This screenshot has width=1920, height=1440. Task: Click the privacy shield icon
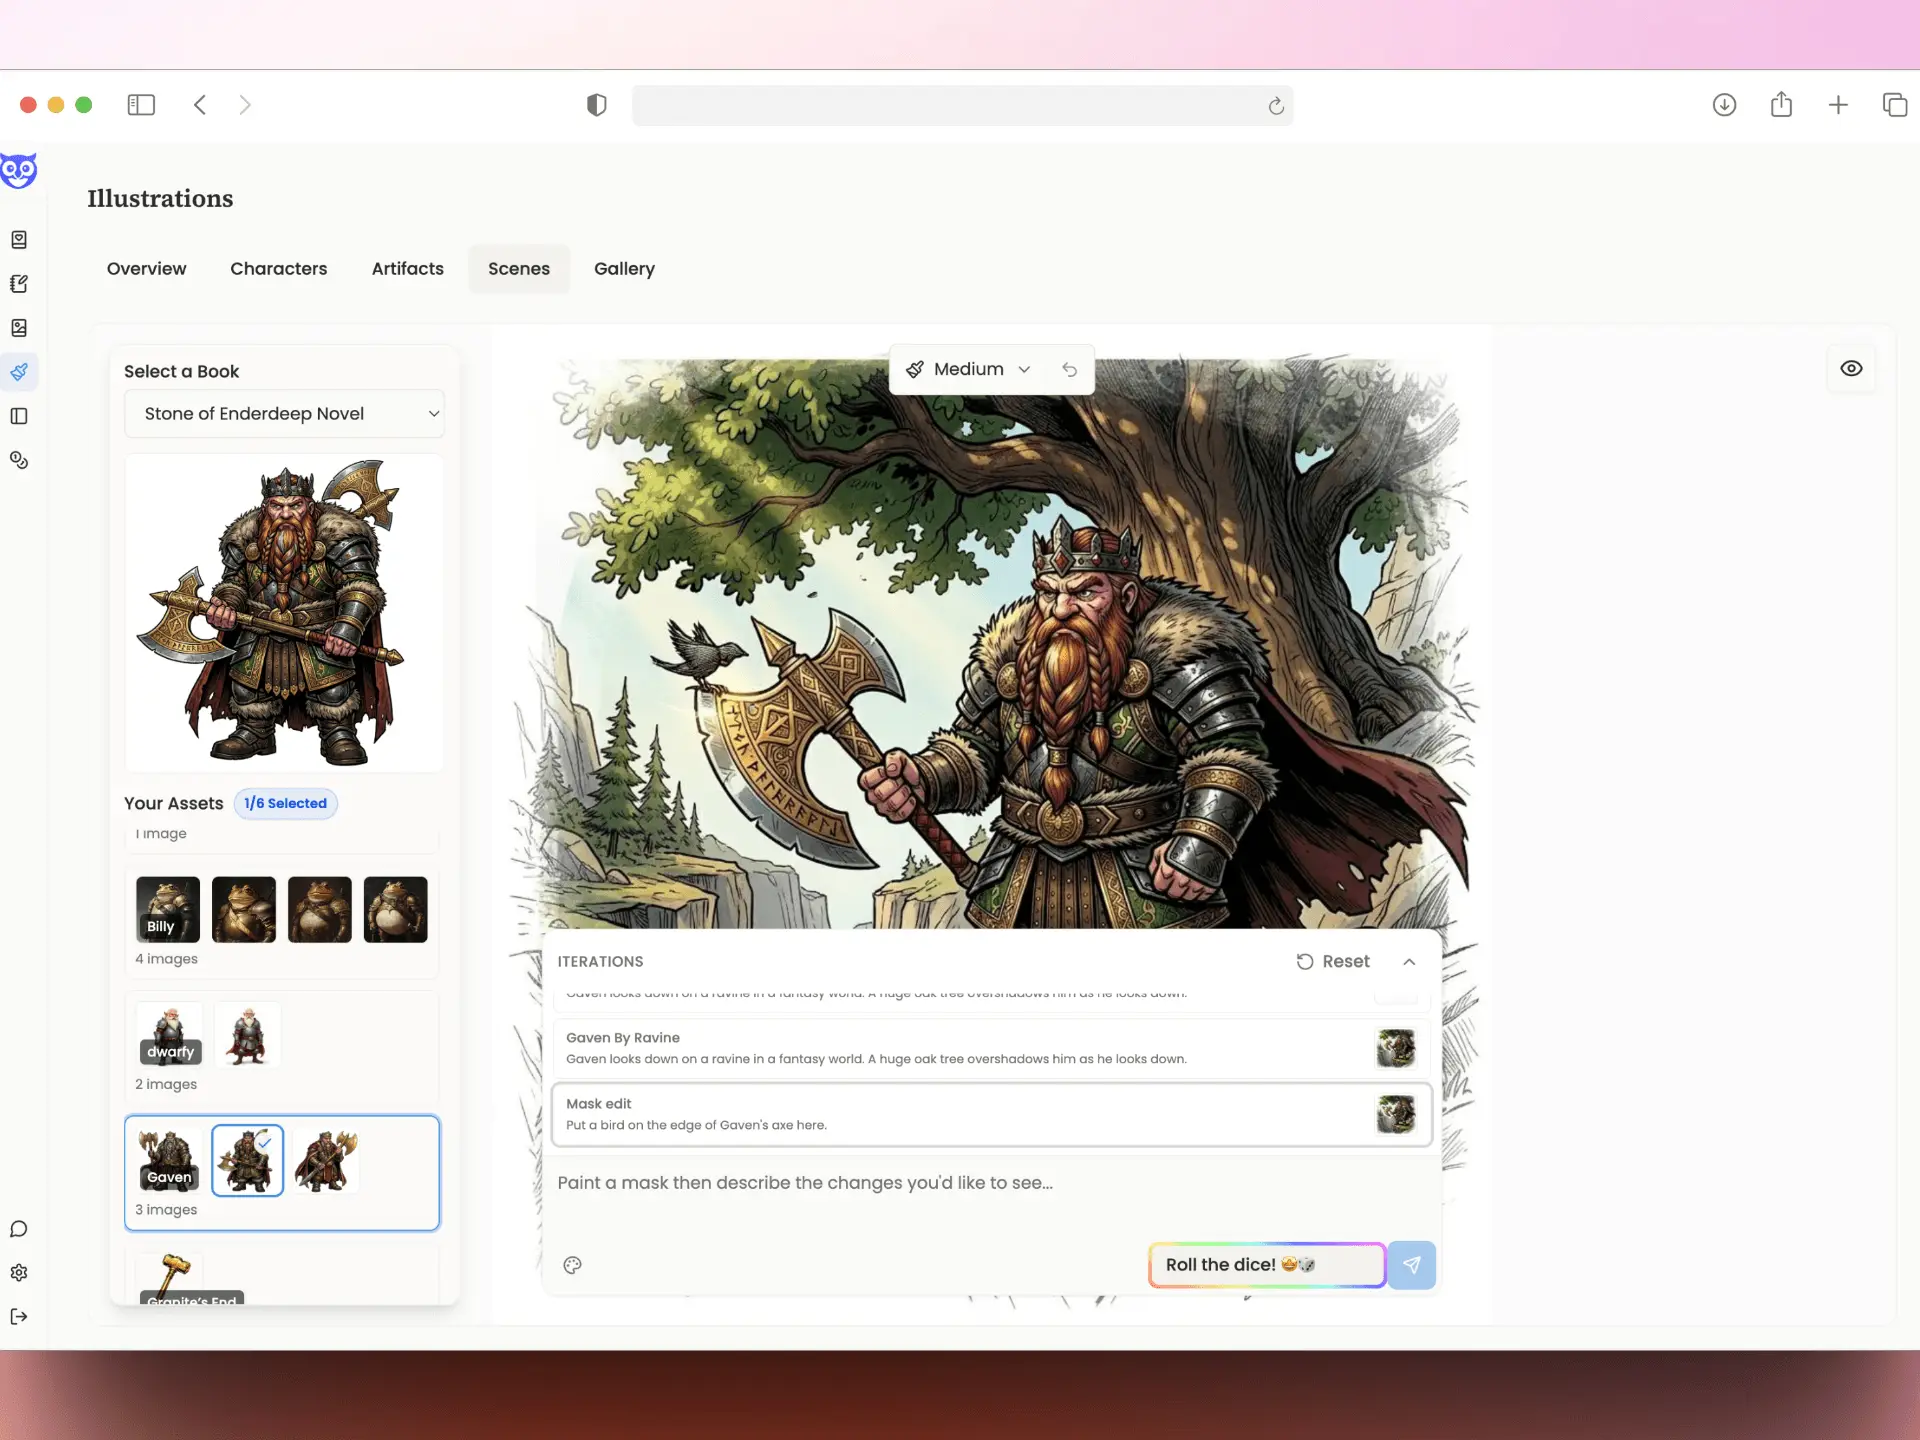point(597,105)
